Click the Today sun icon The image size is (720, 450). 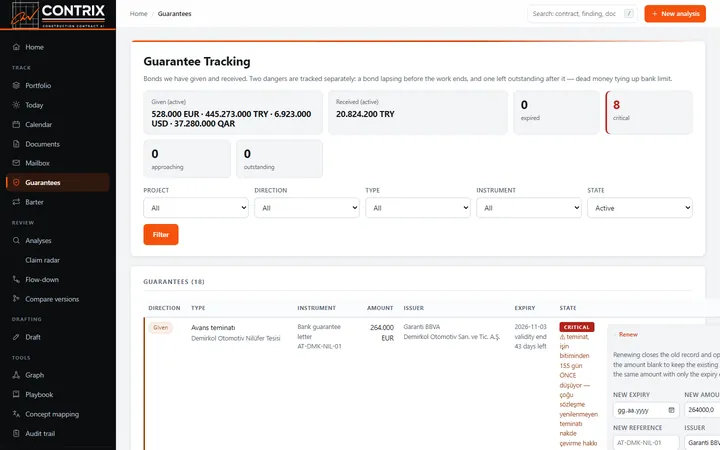click(16, 105)
